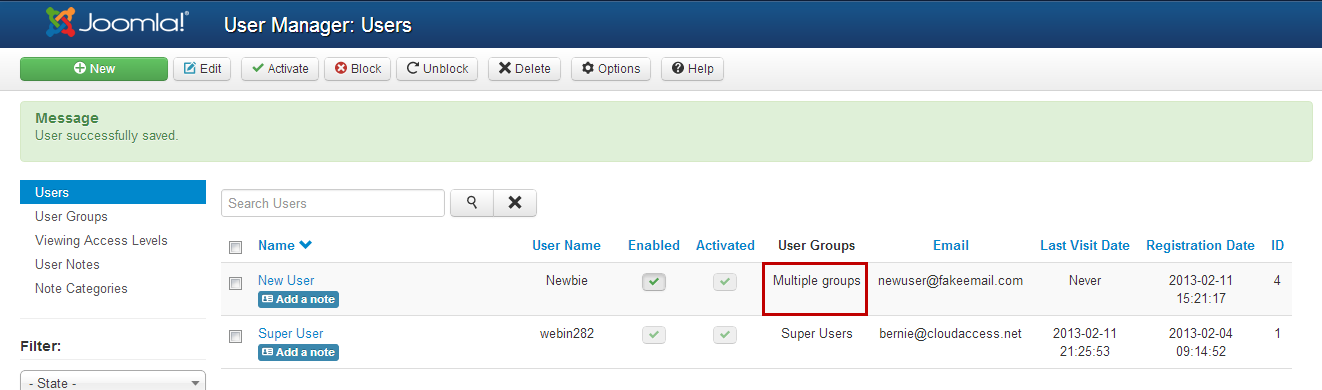Click the Activate toolbar button
This screenshot has height=390, width=1322.
click(x=280, y=69)
